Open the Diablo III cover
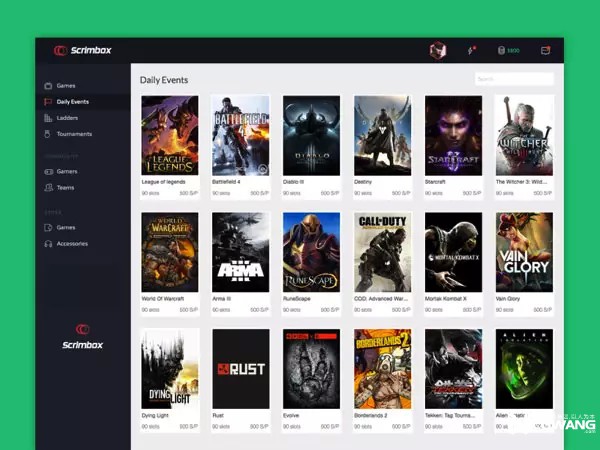The width and height of the screenshot is (600, 450). tap(311, 135)
